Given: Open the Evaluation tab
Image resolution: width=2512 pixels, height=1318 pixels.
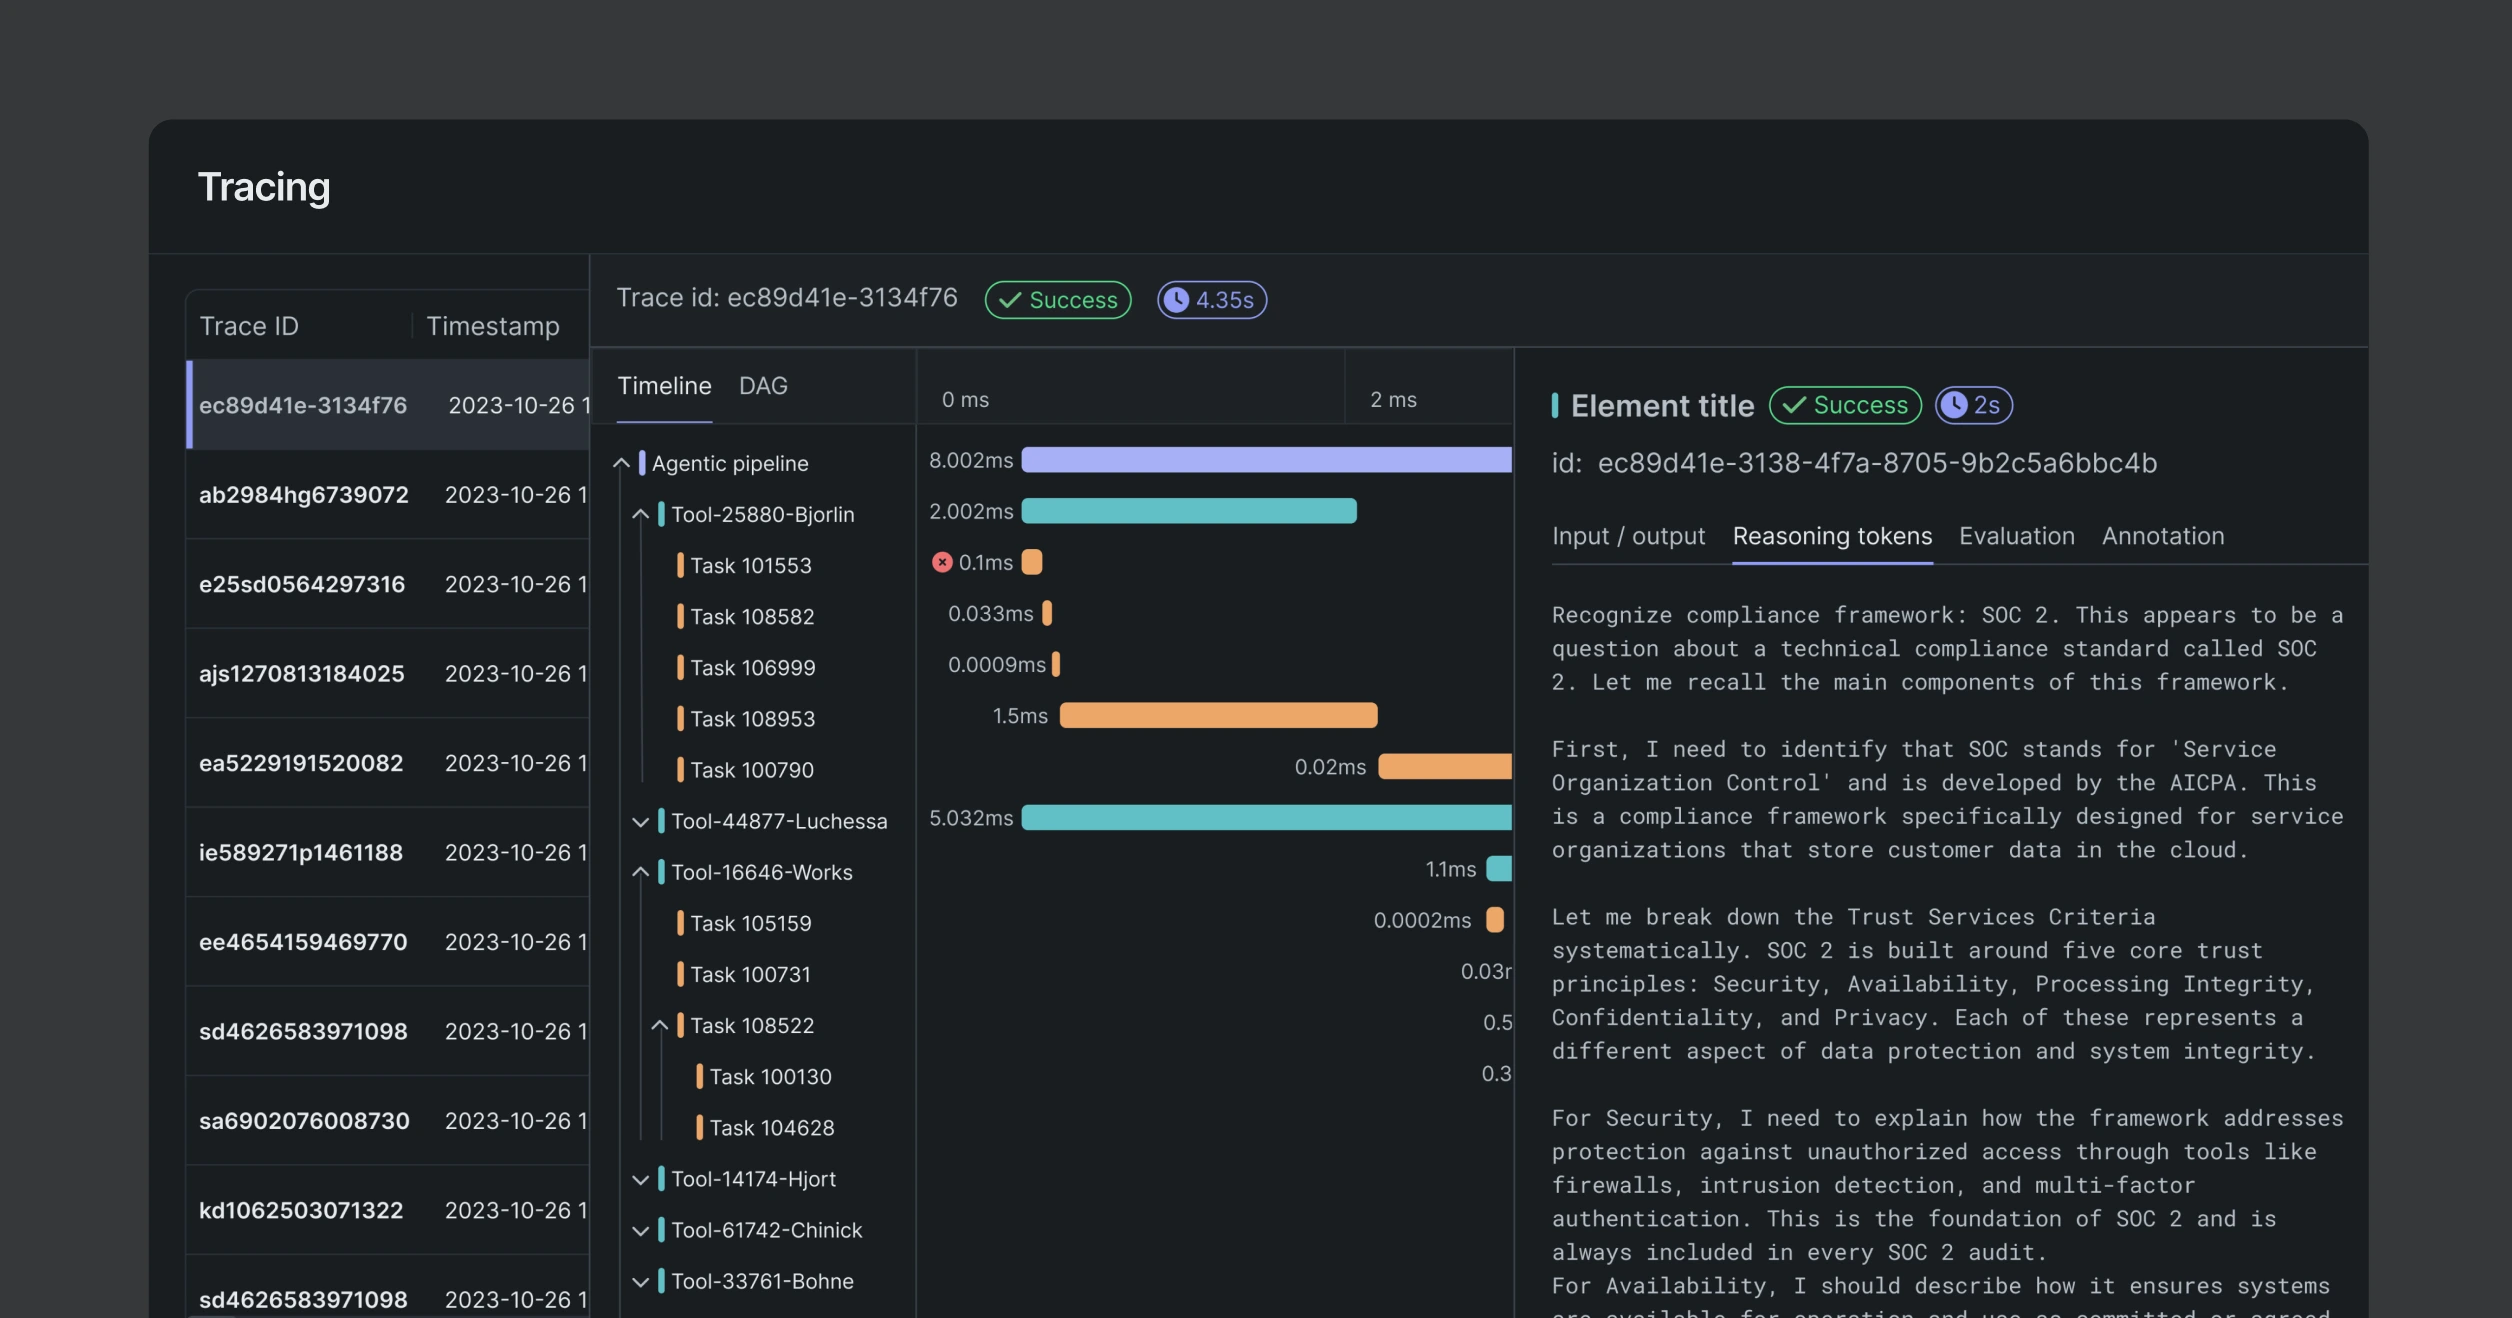Looking at the screenshot, I should click(2016, 536).
